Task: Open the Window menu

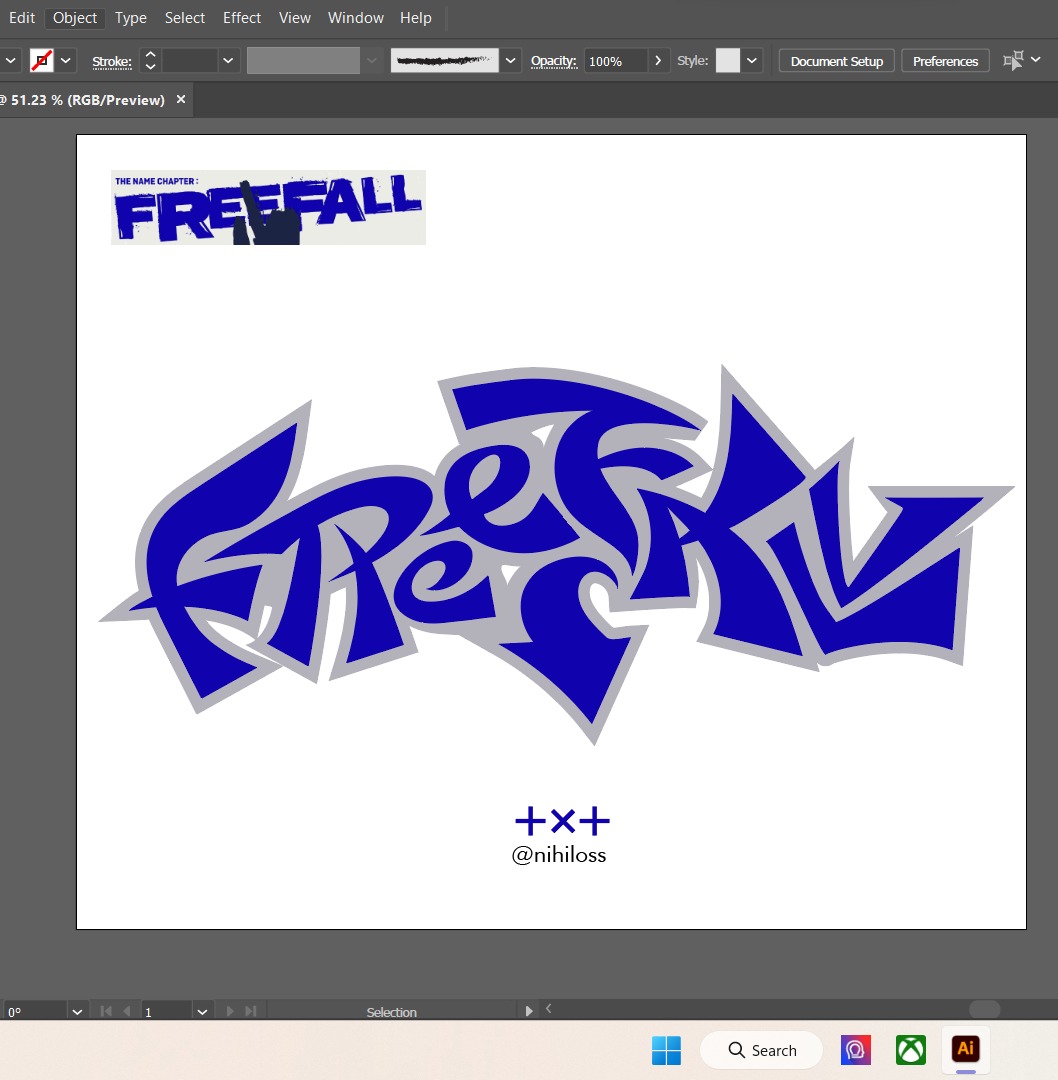Action: pyautogui.click(x=355, y=18)
